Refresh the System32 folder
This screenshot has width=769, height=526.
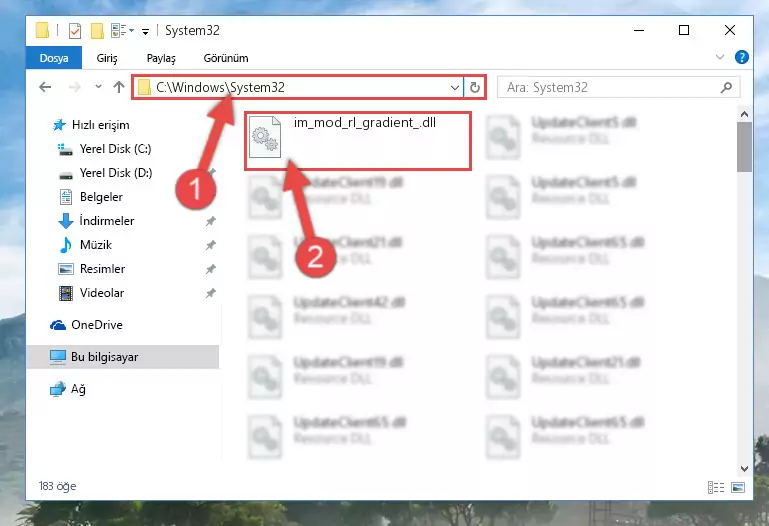(474, 88)
